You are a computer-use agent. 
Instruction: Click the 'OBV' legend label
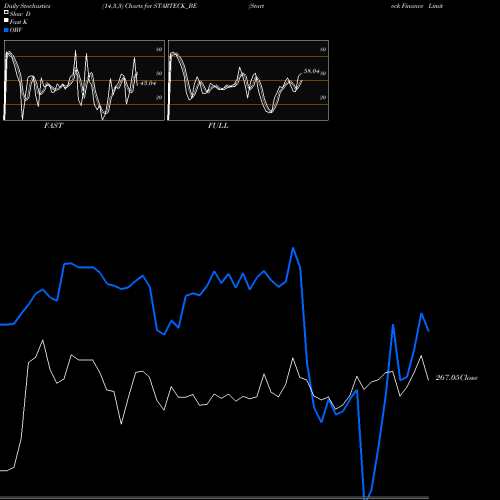[x=16, y=30]
